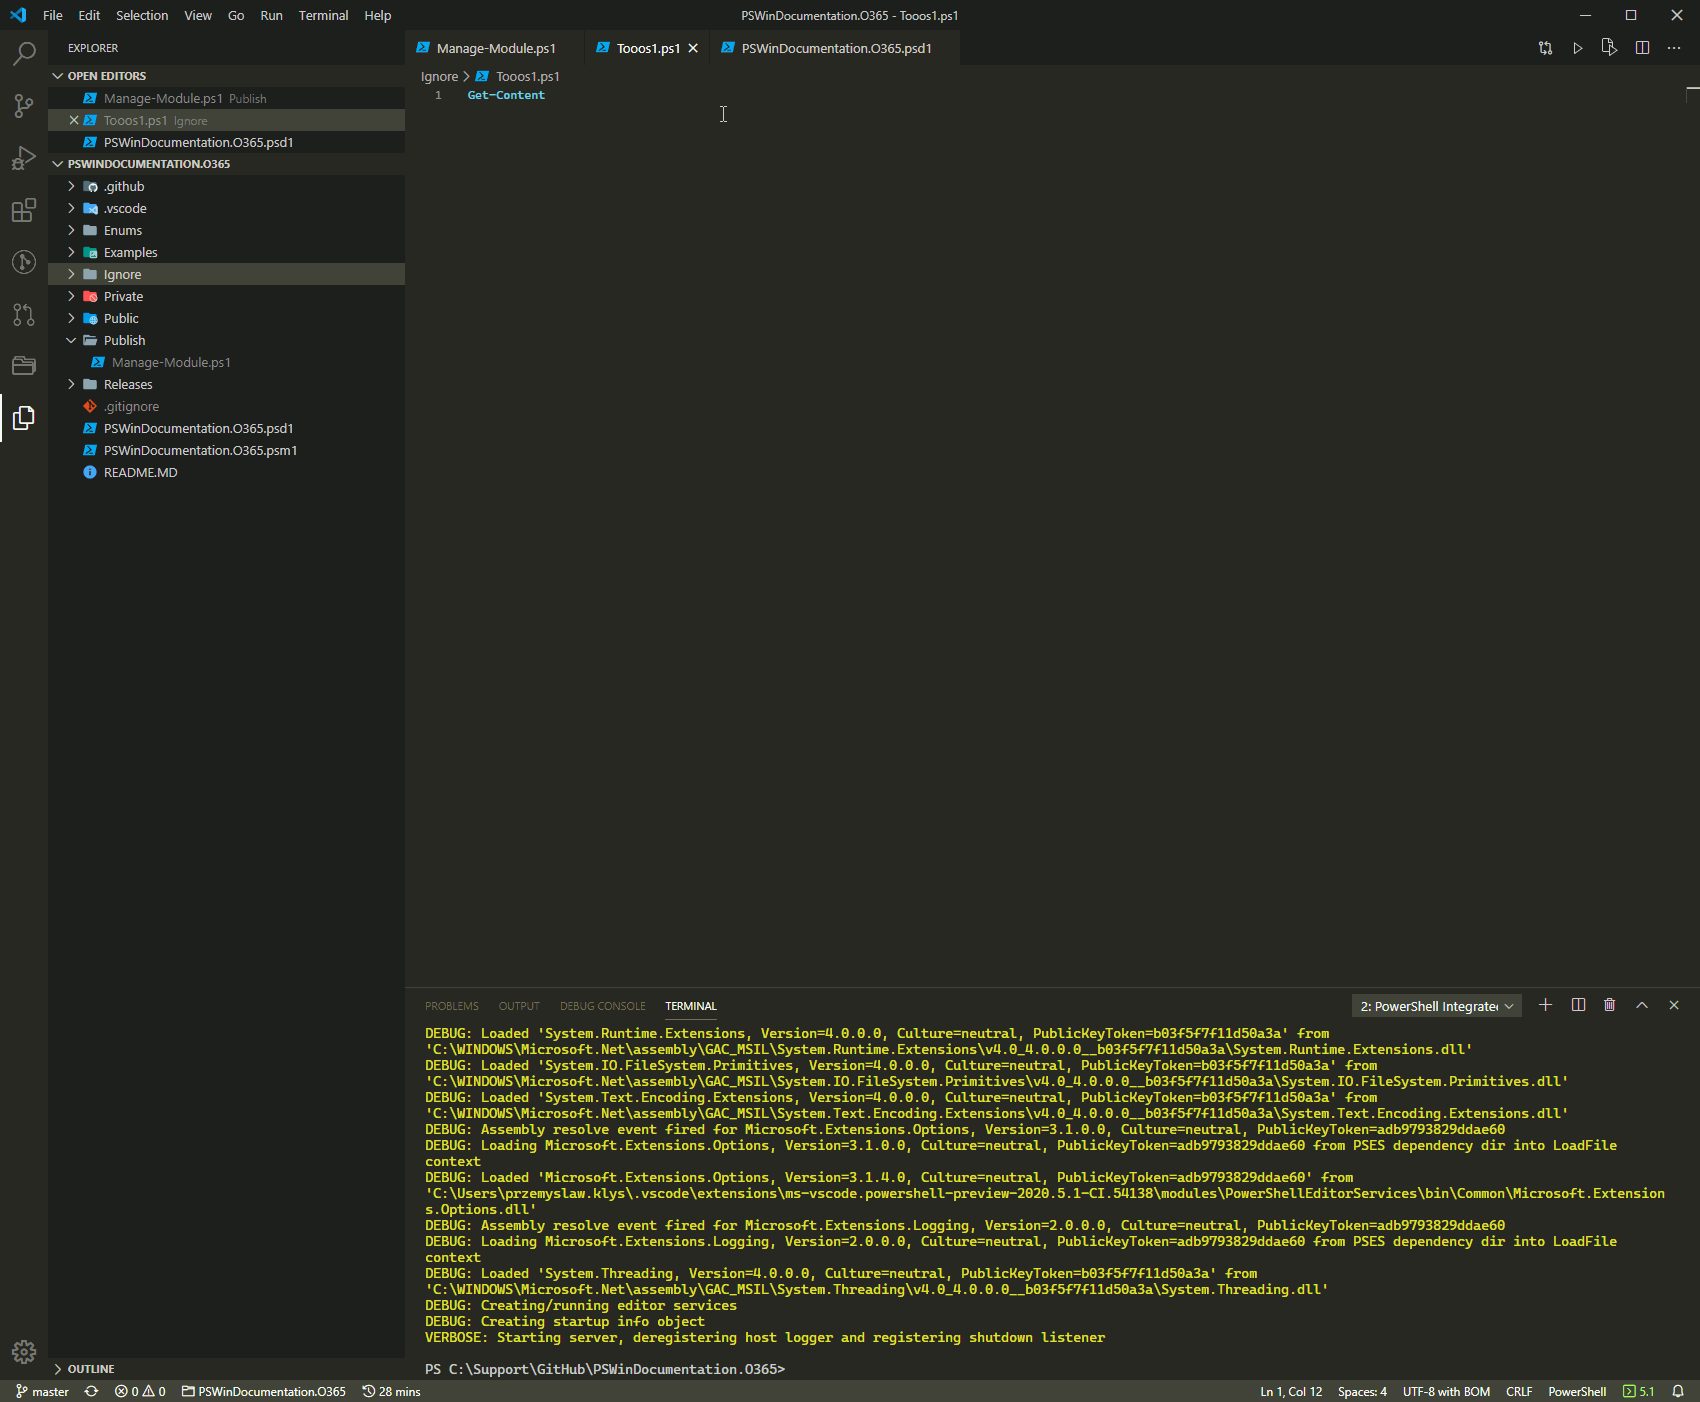
Task: Open the File menu
Action: point(53,15)
